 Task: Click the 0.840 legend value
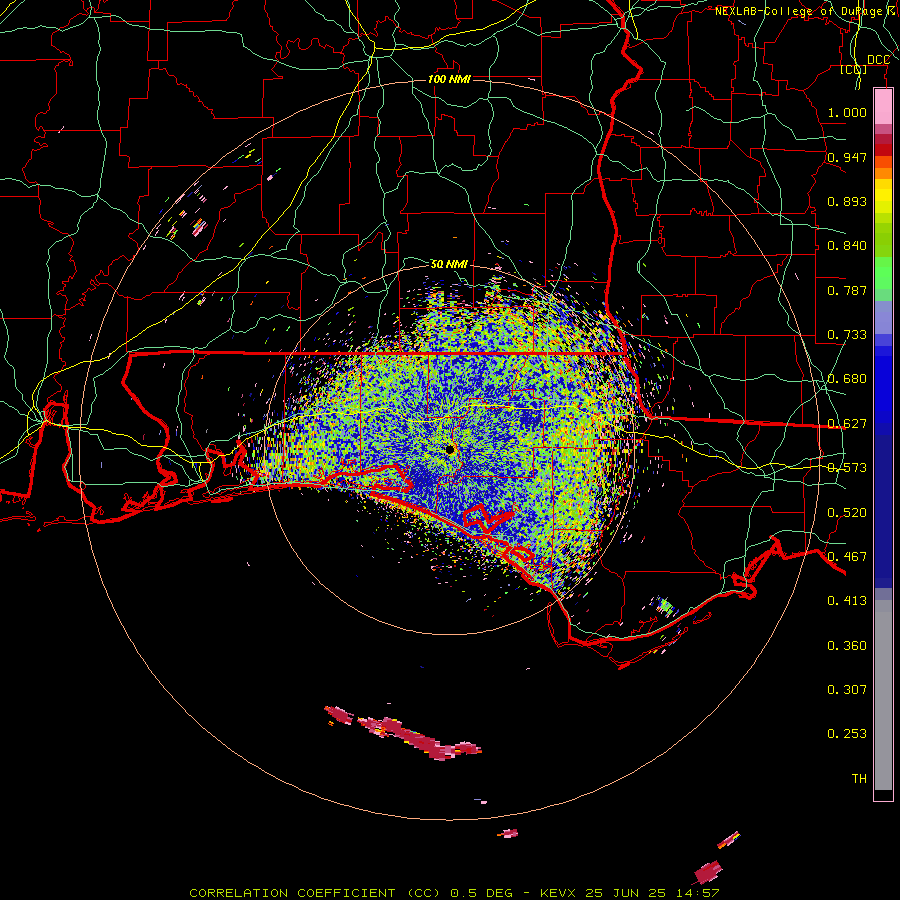(847, 246)
